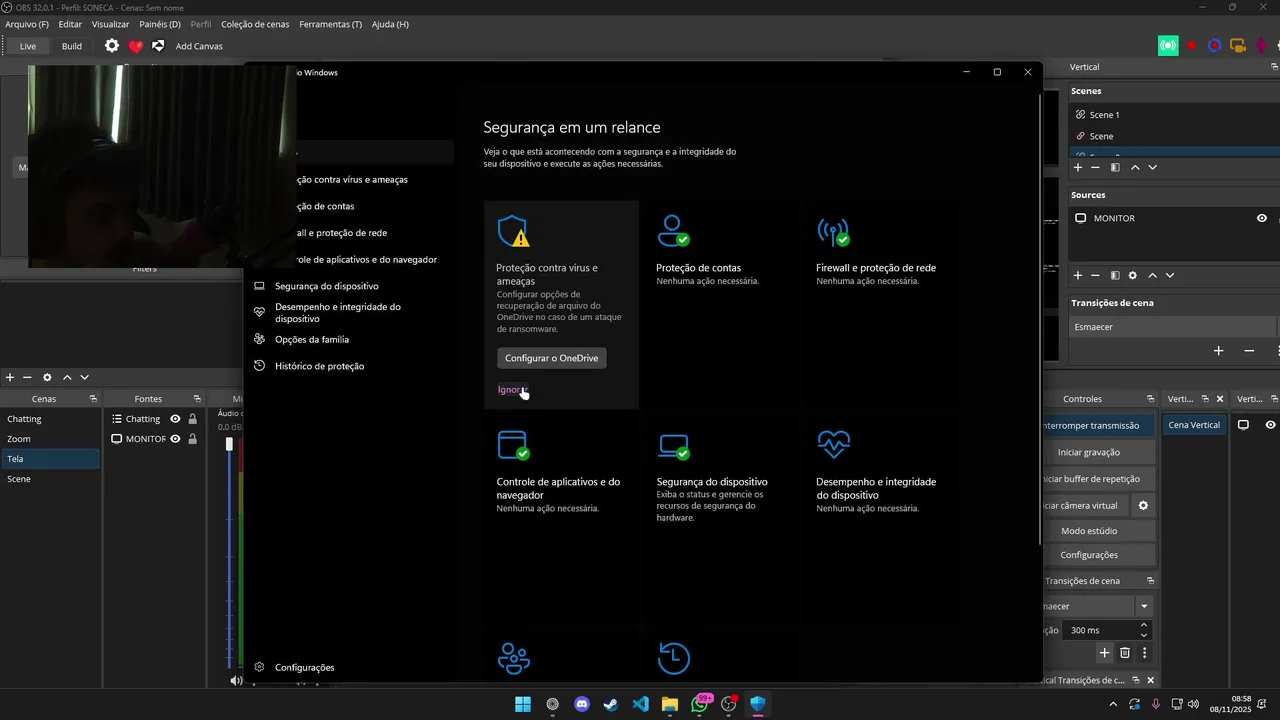Open scene filters gear in Cenas toolbar

pyautogui.click(x=46, y=377)
